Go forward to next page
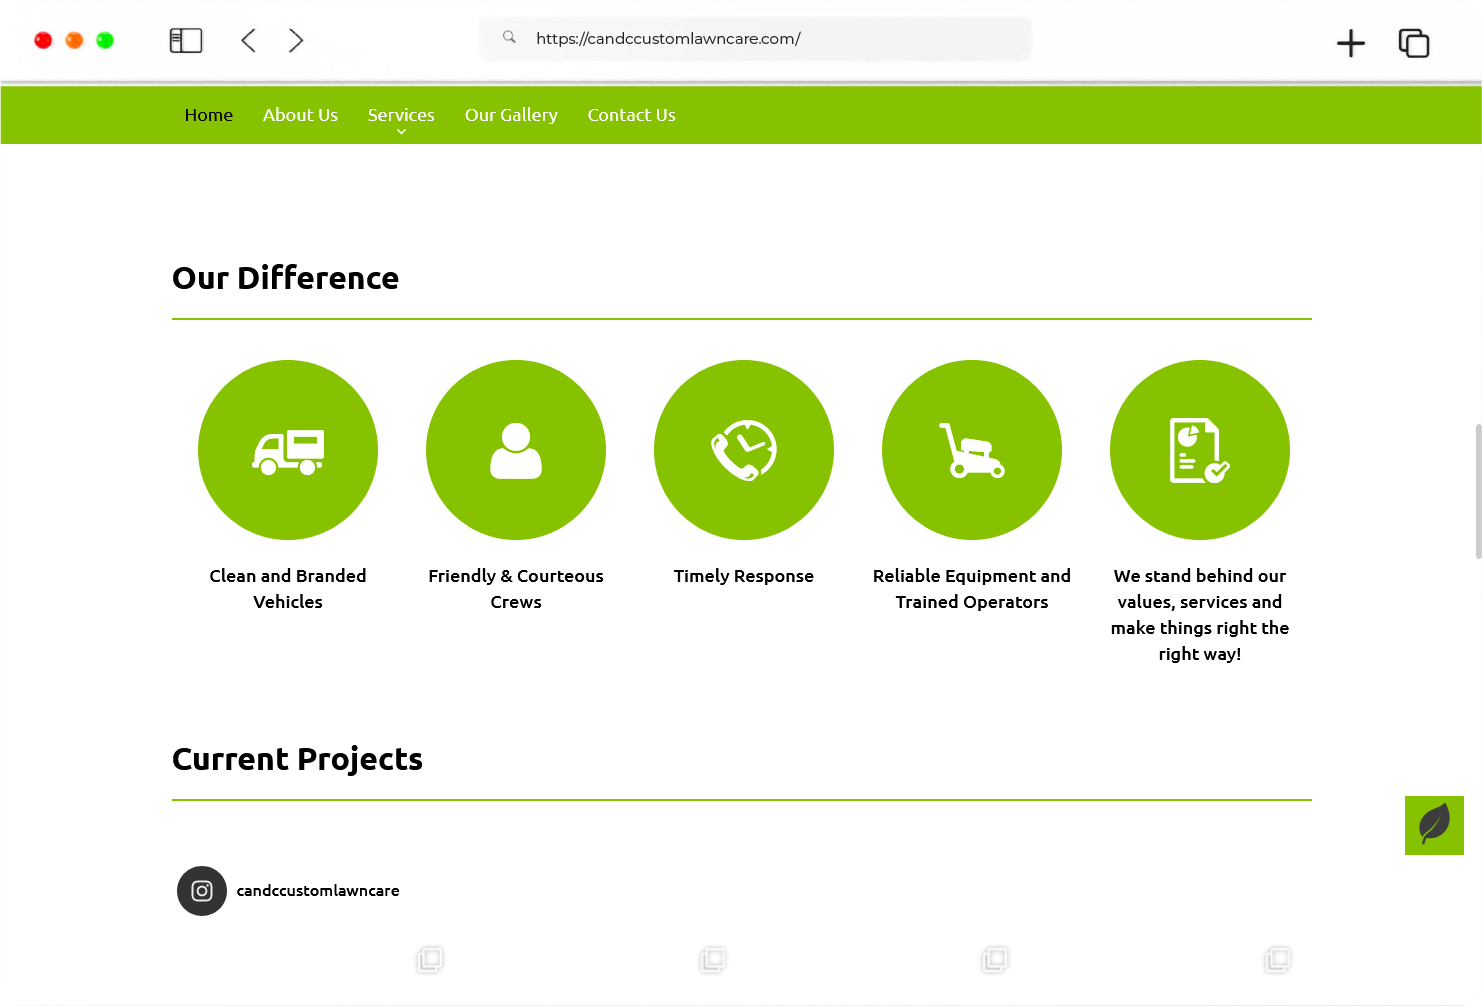1482x1006 pixels. (296, 40)
